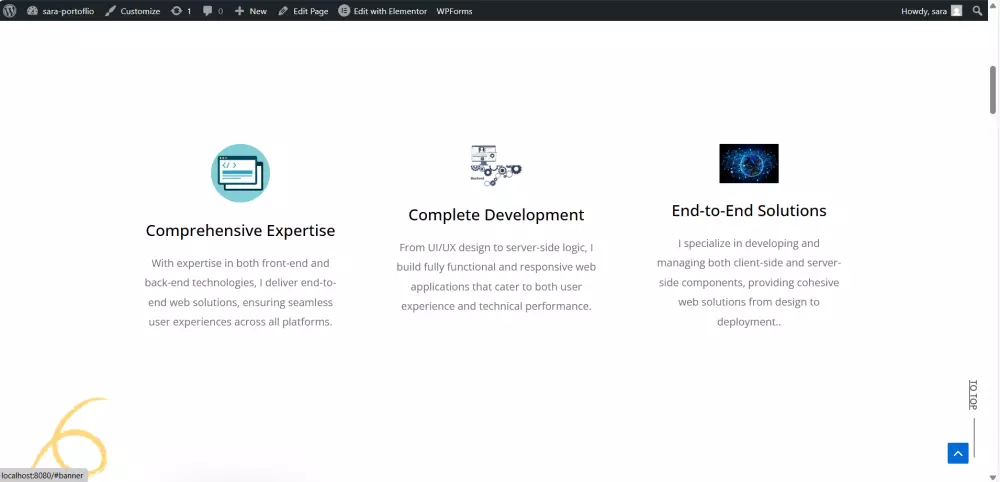Open the WordPress logo menu

[x=10, y=11]
